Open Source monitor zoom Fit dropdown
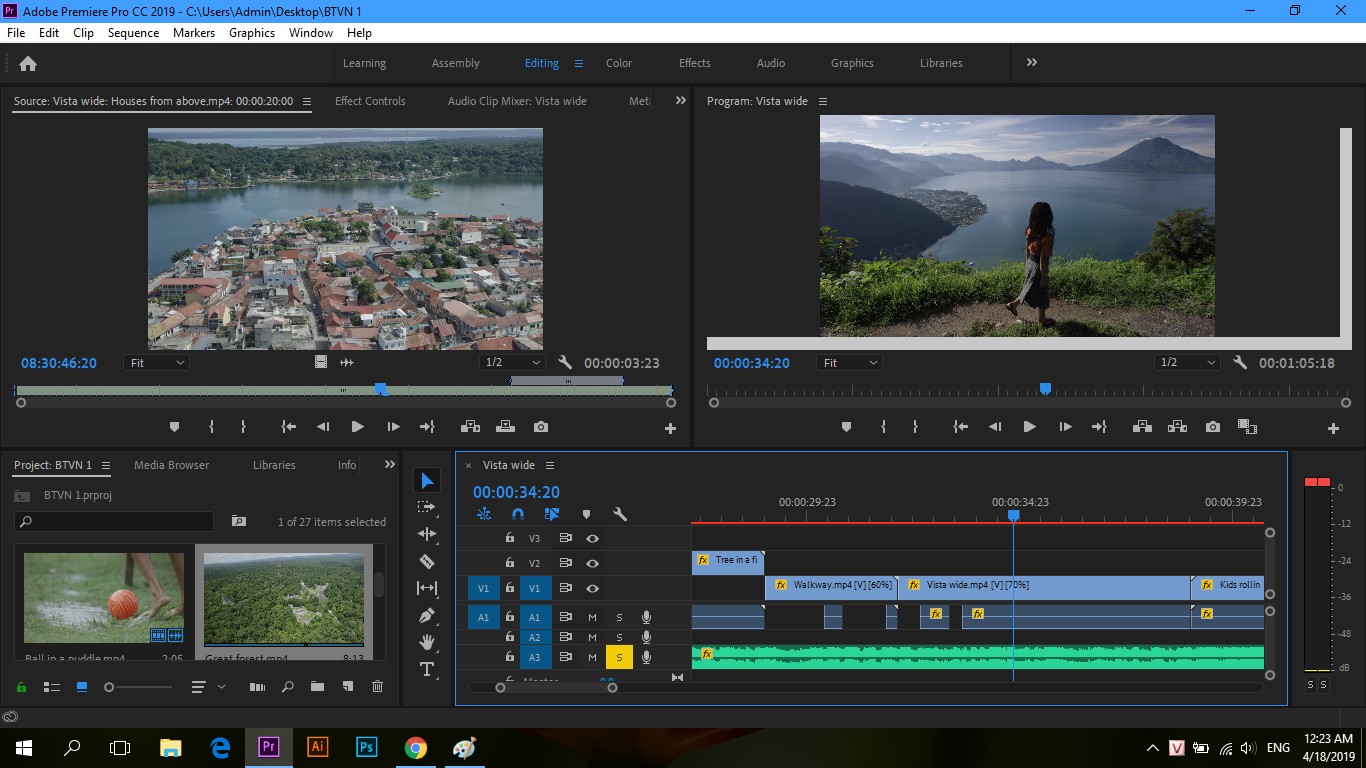Screen dimensions: 1366x768 point(156,363)
